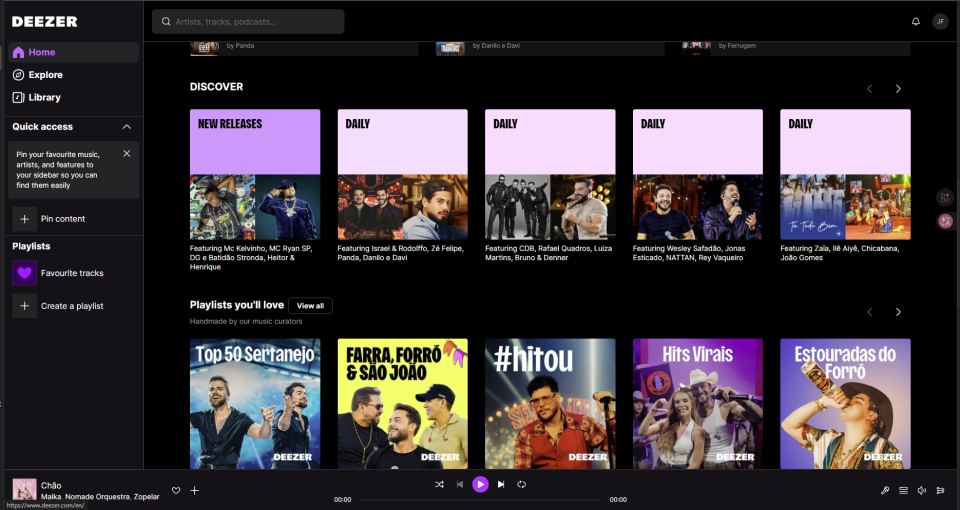Viewport: 960px width, 510px height.
Task: Open Top 50 Sertanejo playlist
Action: tap(255, 404)
